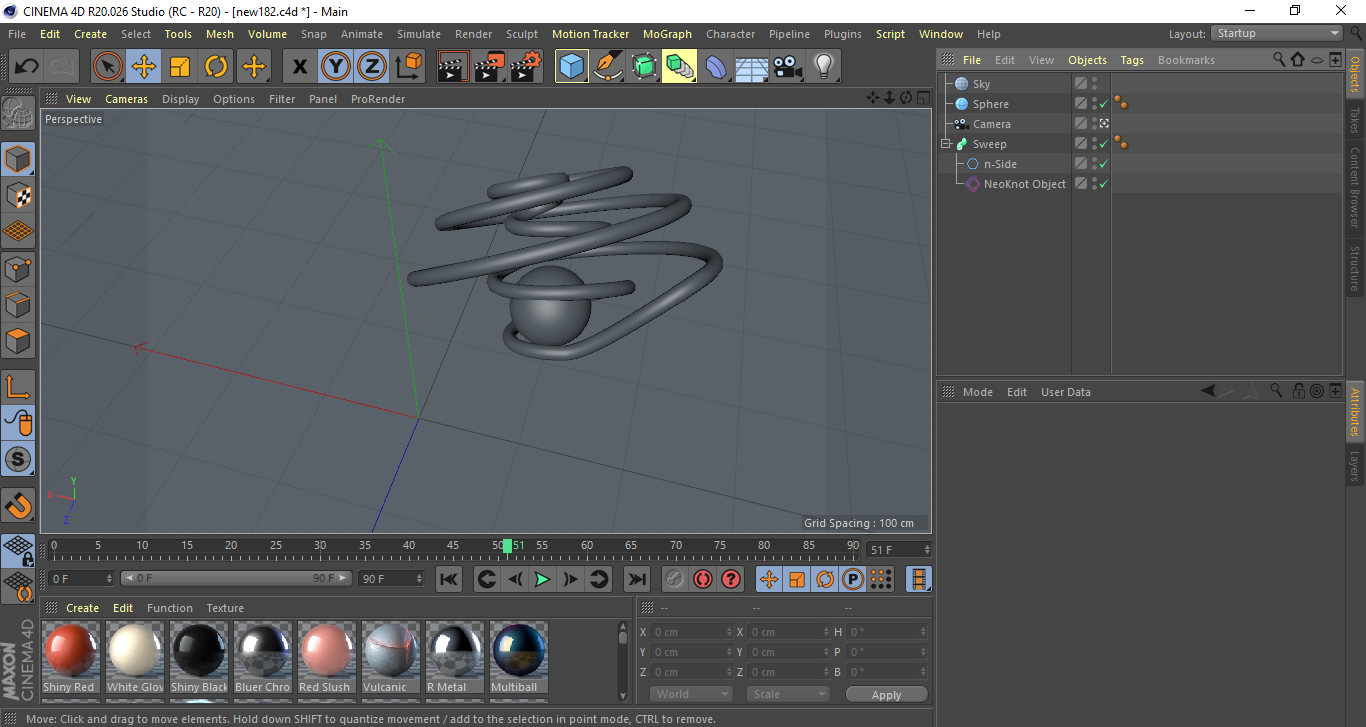
Task: Activate the Move tool
Action: tap(144, 67)
